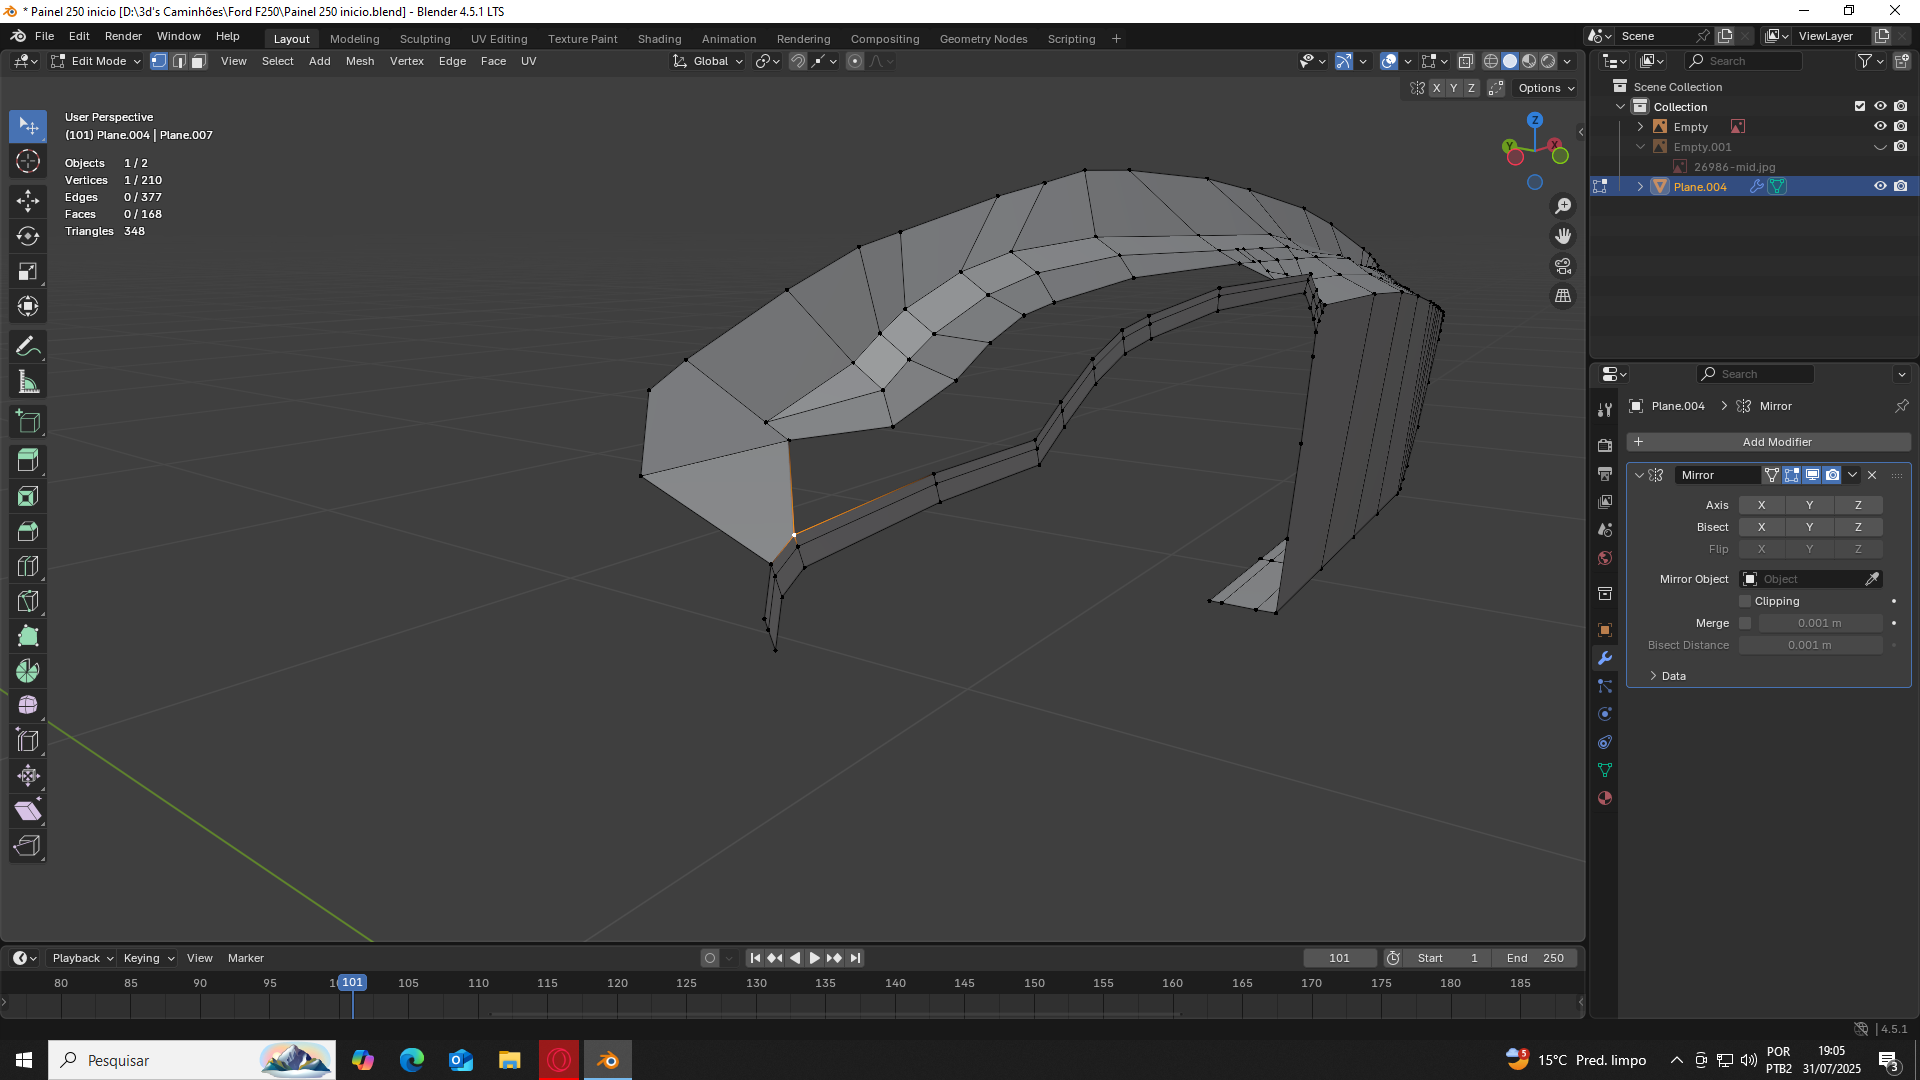Choose the Rotate tool
This screenshot has width=1920, height=1080.
click(28, 236)
